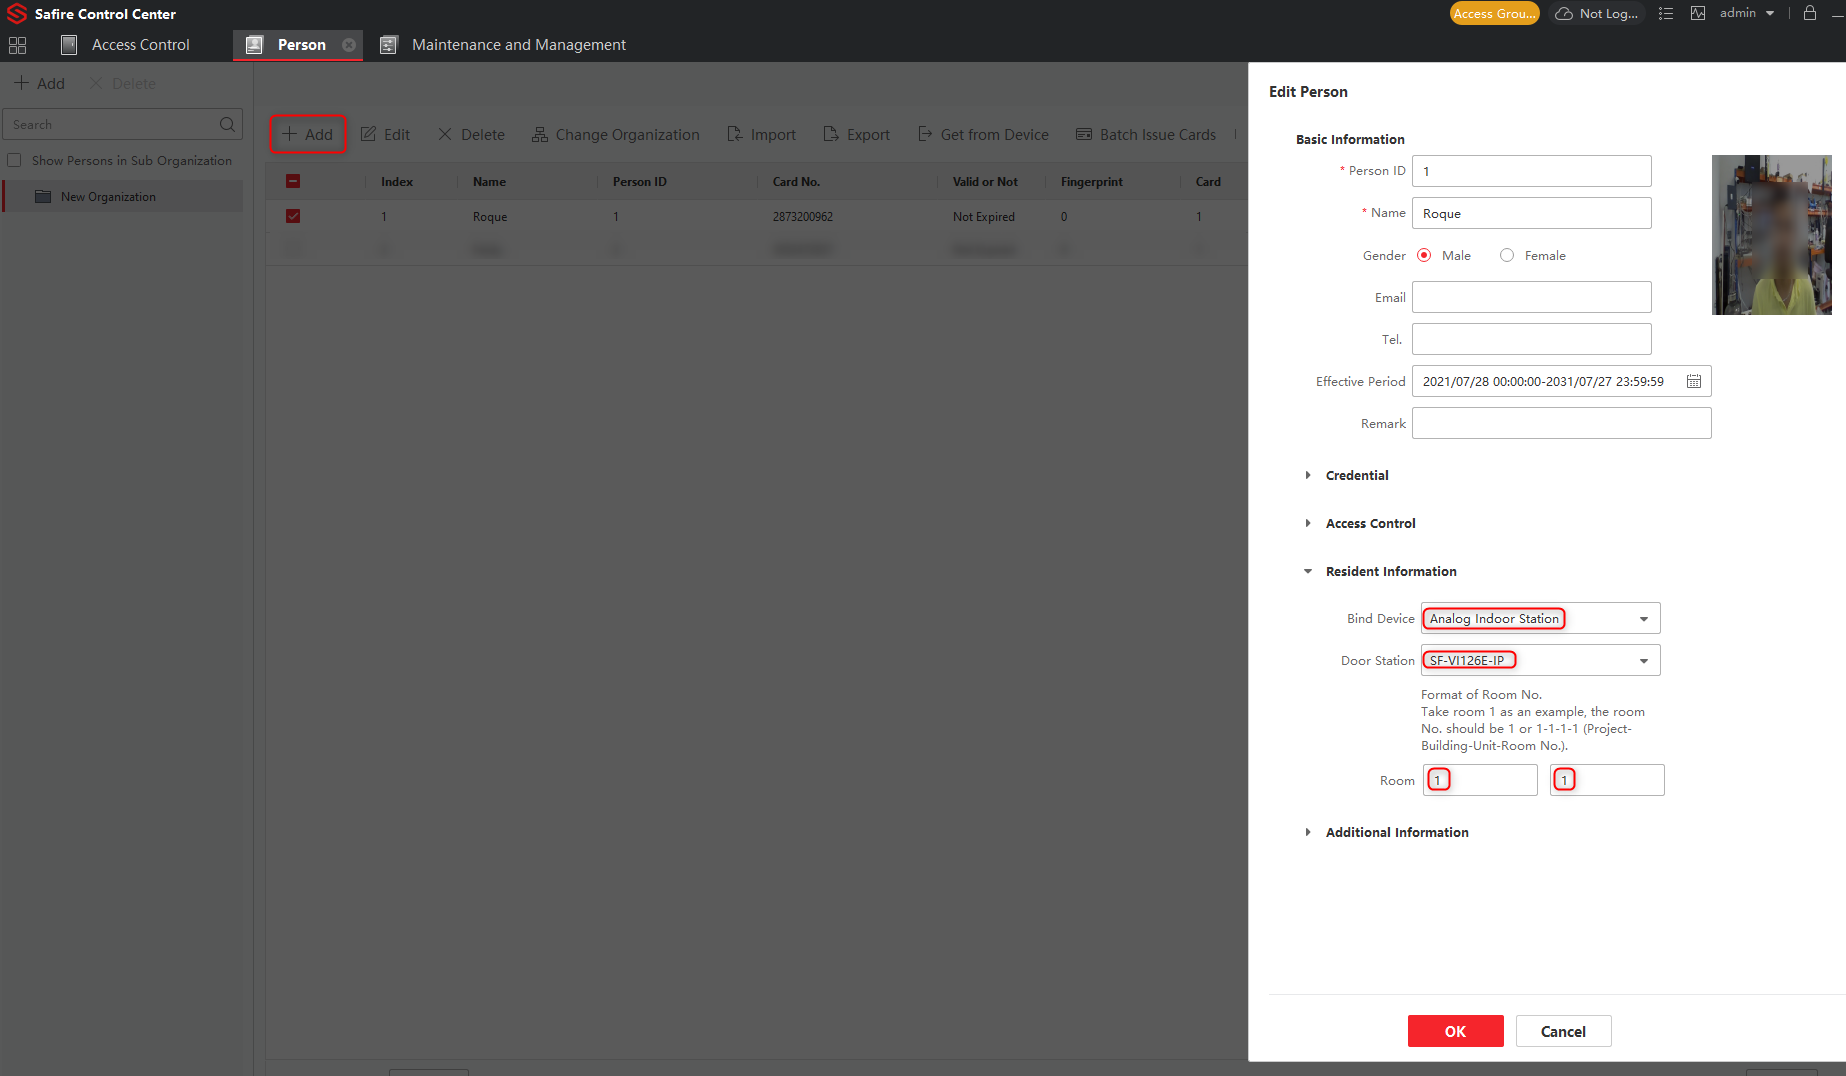Open the Bind Device dropdown
Image resolution: width=1846 pixels, height=1076 pixels.
1643,619
